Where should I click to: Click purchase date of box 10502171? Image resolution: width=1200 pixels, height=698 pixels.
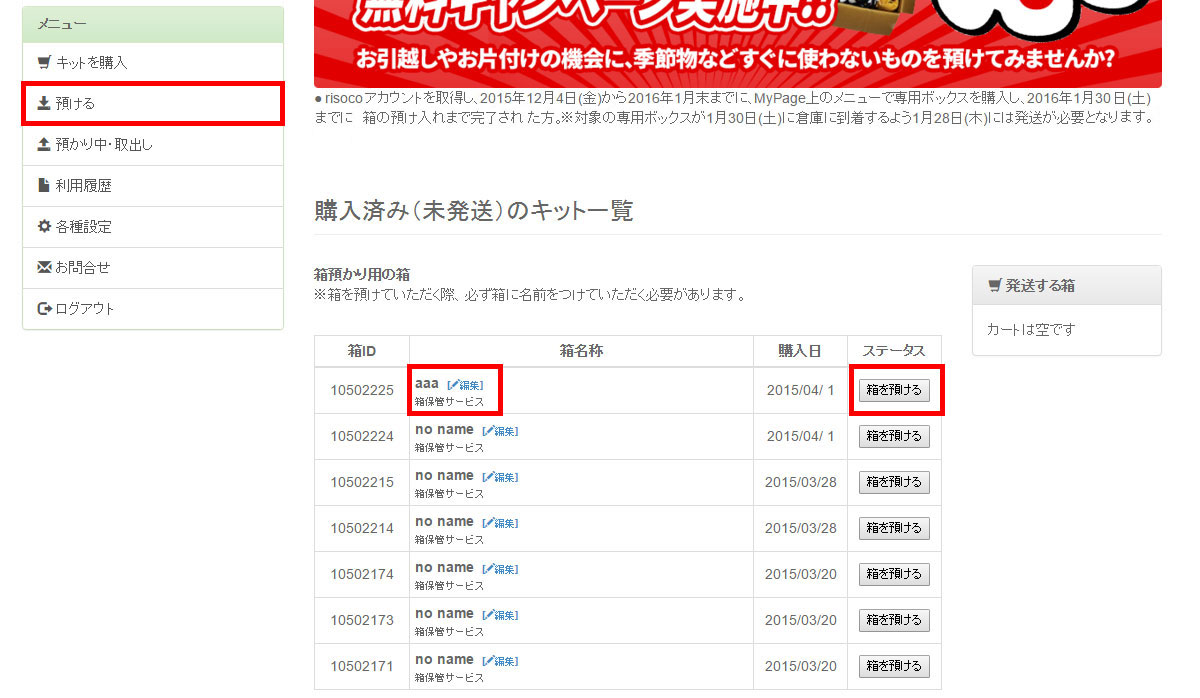pos(801,666)
